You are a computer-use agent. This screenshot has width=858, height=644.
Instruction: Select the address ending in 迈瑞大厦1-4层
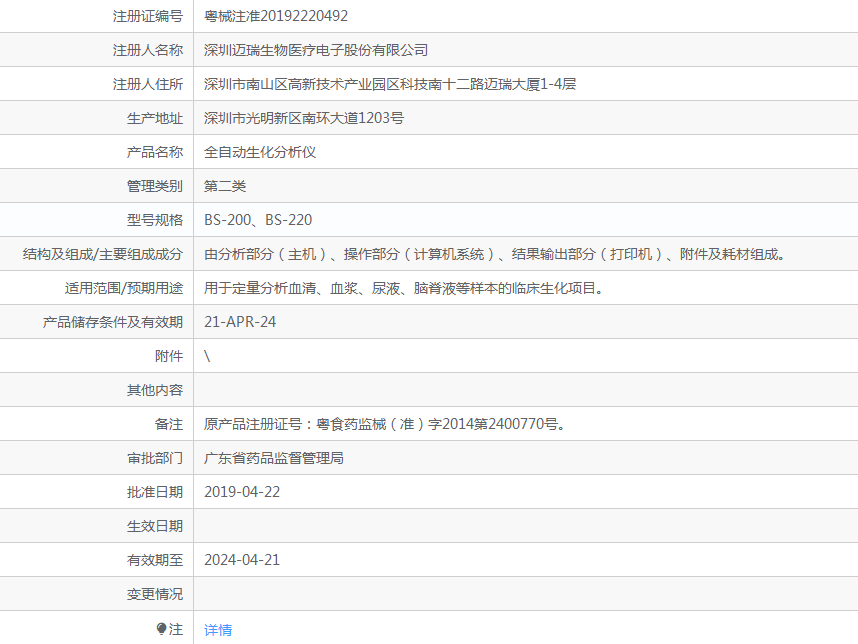coord(390,84)
